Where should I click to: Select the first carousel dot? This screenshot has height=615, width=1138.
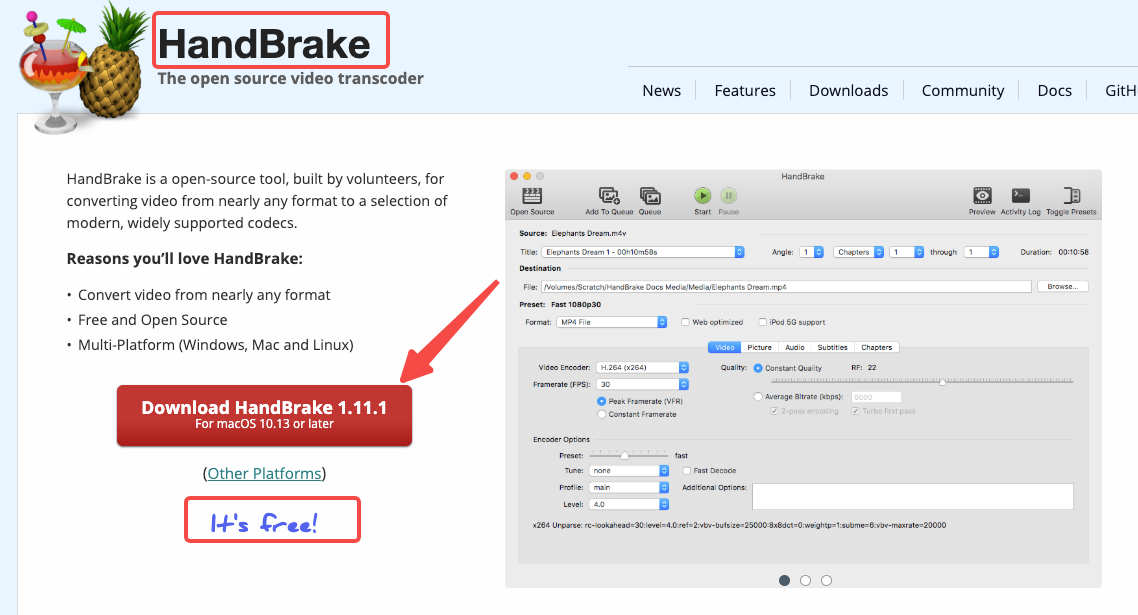pos(785,580)
